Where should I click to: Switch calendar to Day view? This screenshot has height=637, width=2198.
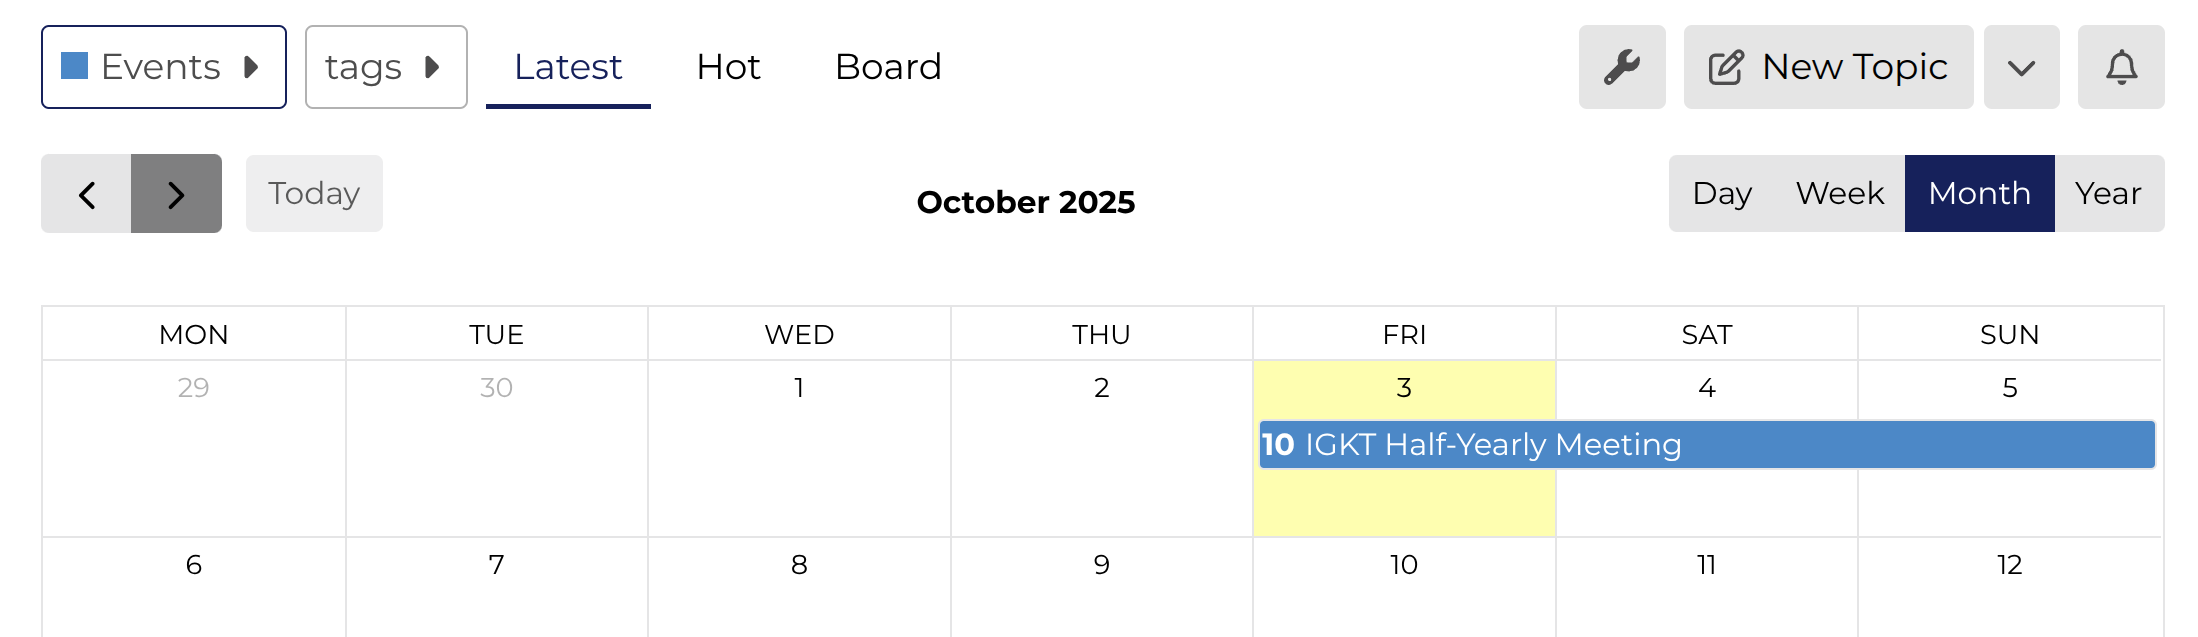[1722, 193]
